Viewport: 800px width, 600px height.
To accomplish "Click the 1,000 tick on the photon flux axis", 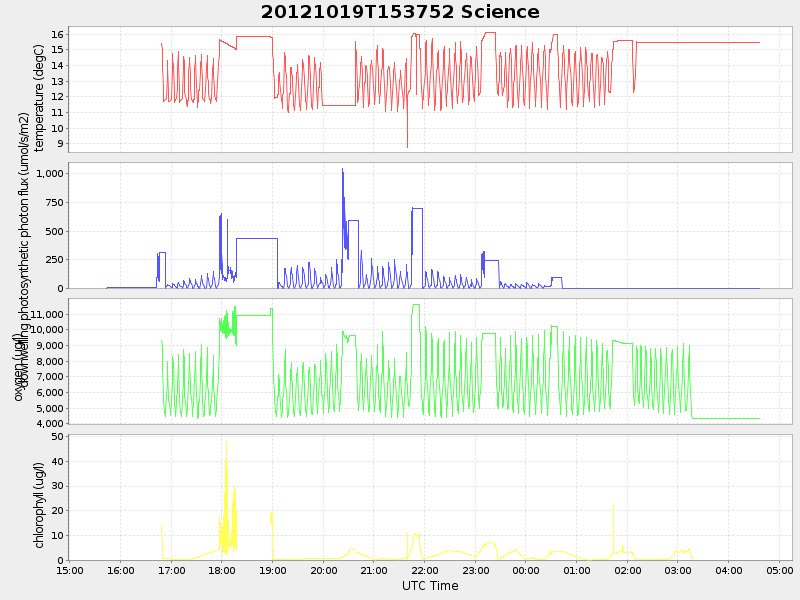I will 50,174.
